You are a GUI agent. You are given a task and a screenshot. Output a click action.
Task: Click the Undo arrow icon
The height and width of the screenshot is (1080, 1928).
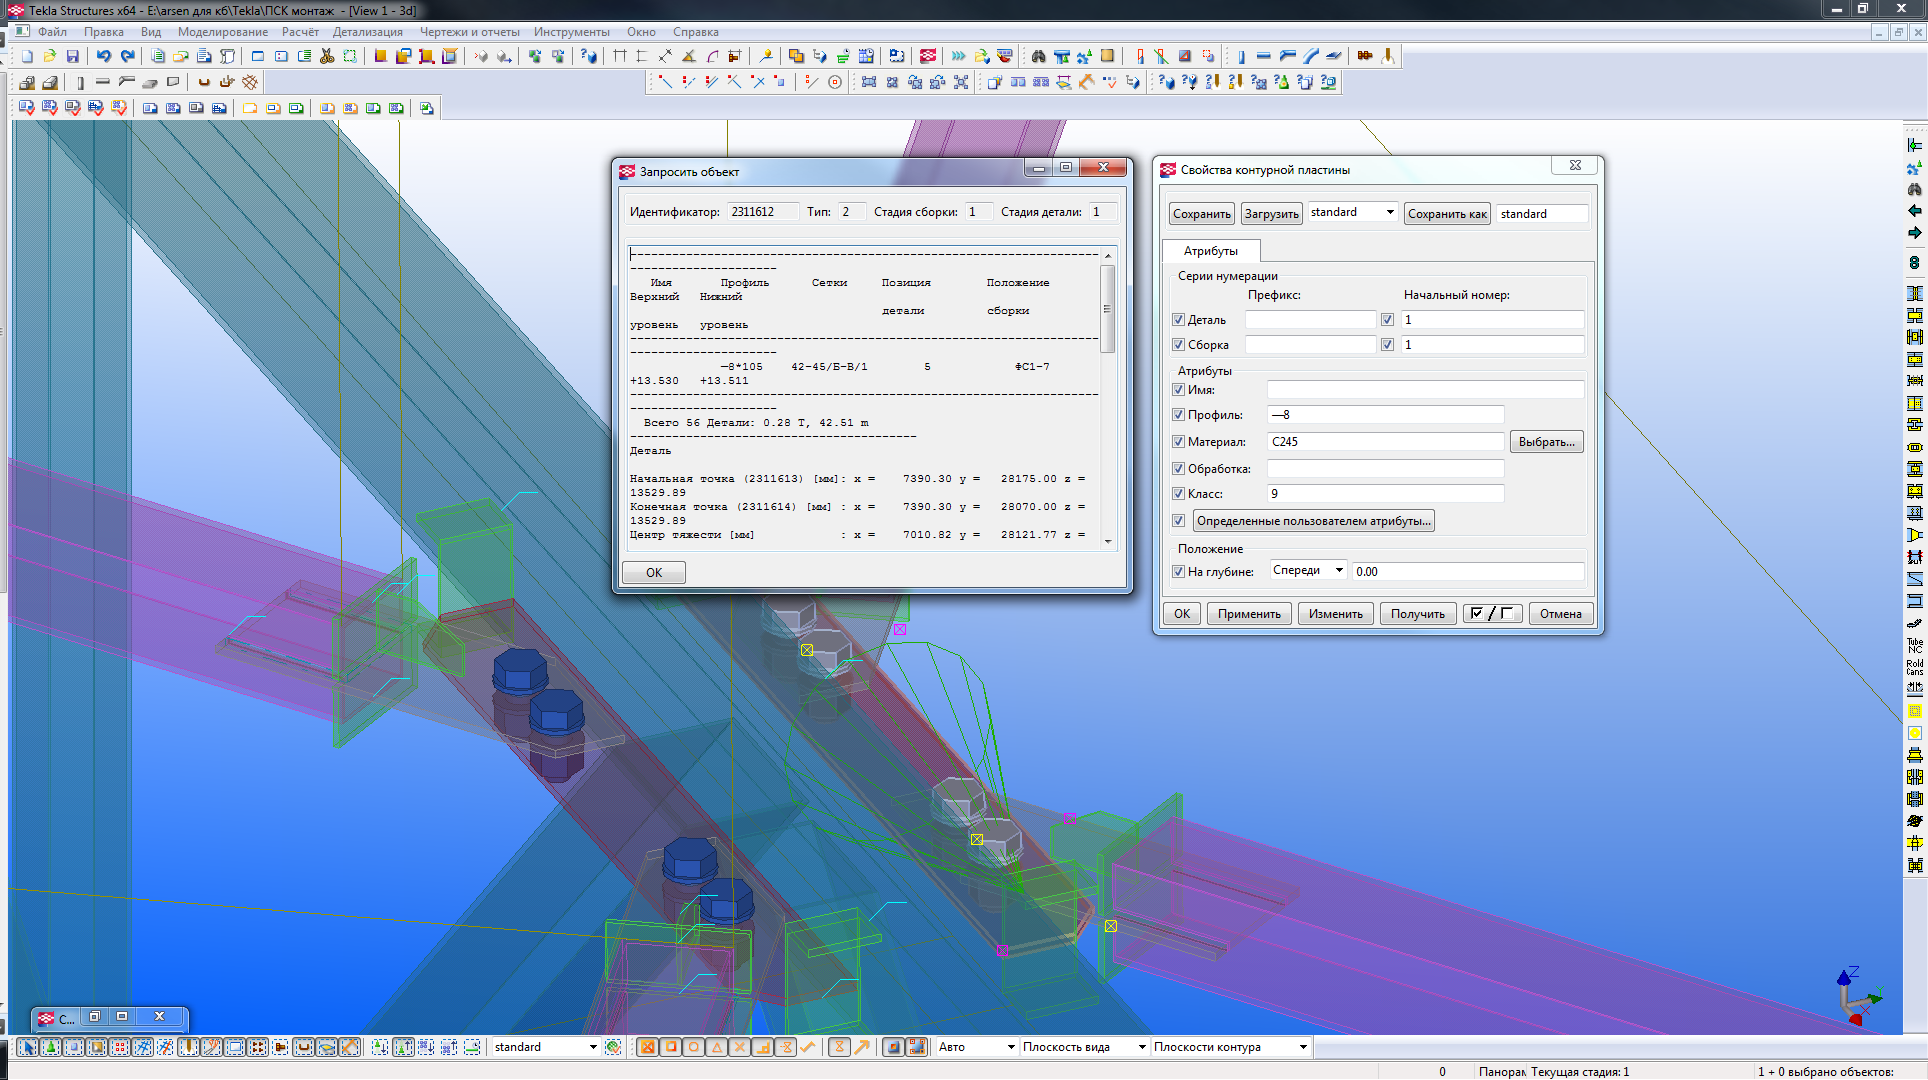pyautogui.click(x=104, y=56)
